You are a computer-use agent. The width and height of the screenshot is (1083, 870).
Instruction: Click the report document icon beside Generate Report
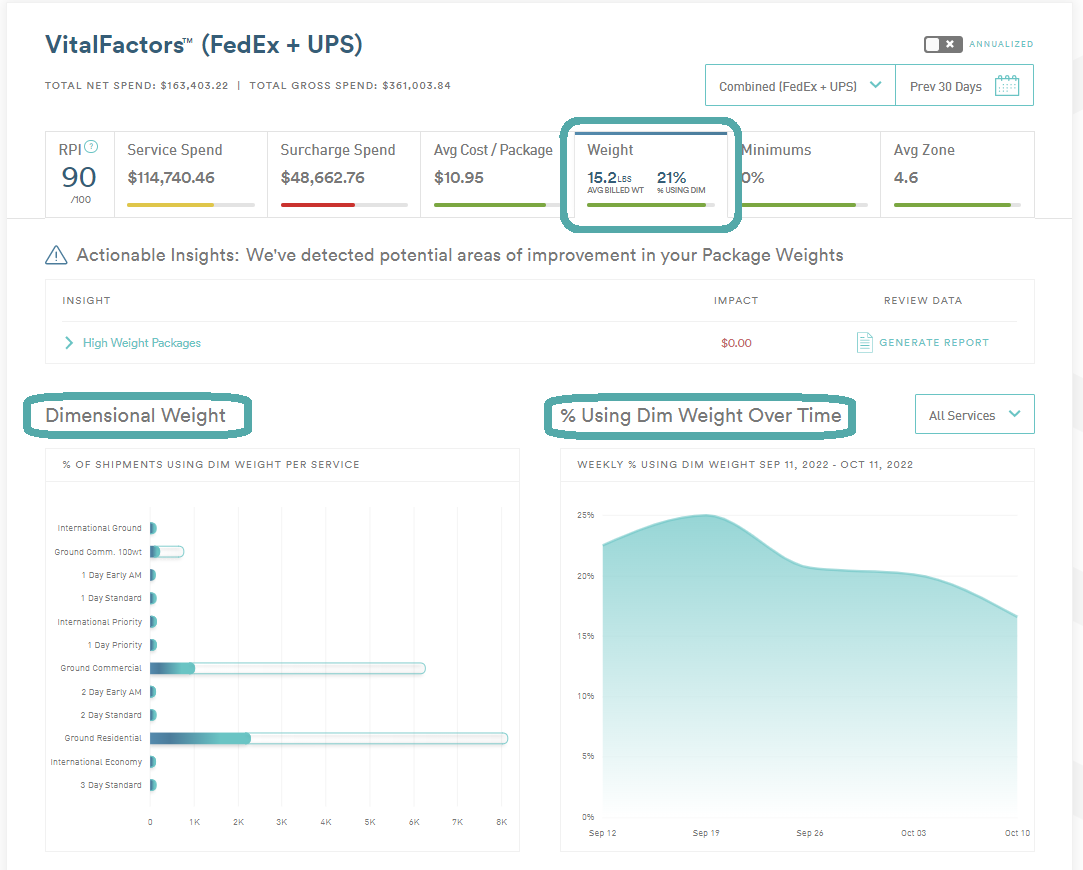click(864, 342)
